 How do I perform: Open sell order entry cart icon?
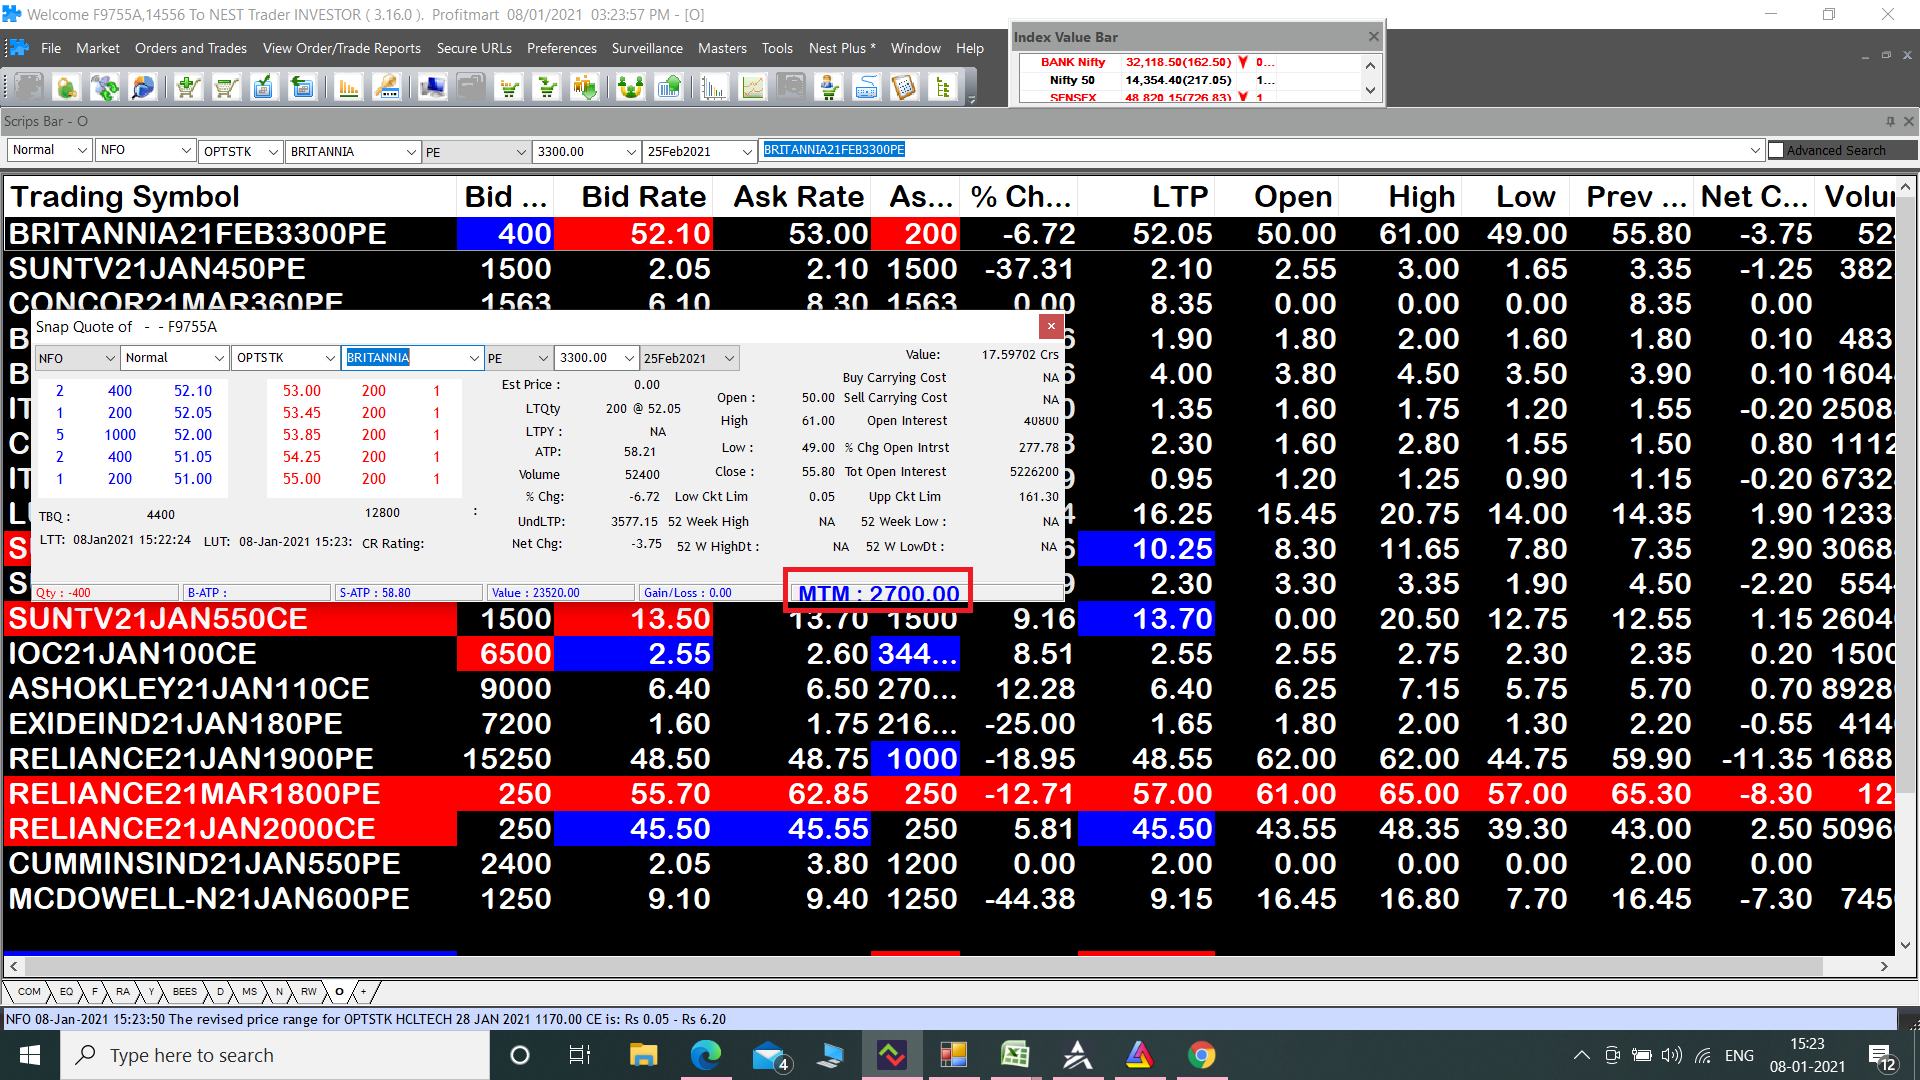[226, 88]
